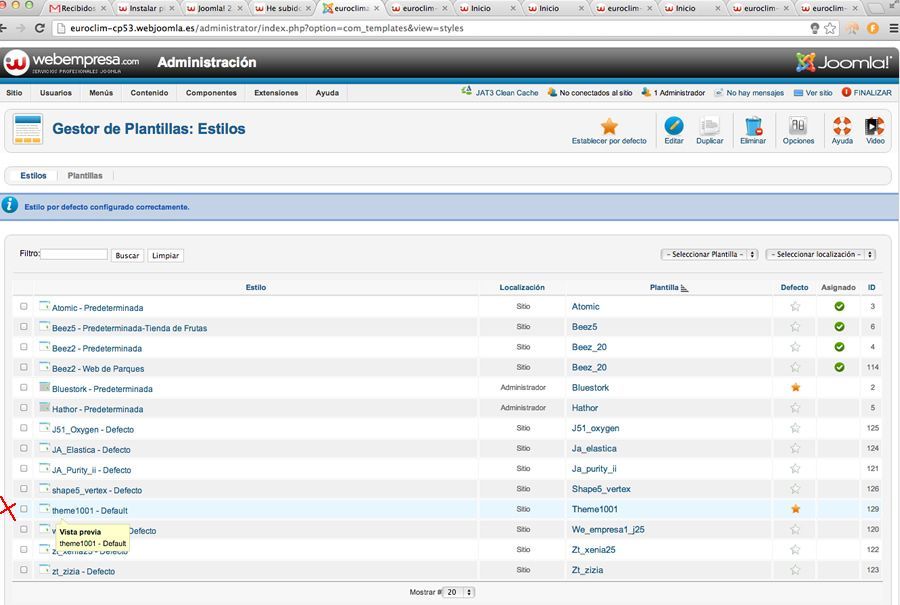The height and width of the screenshot is (605, 900).
Task: Click the webempresa logo
Action: 71,62
